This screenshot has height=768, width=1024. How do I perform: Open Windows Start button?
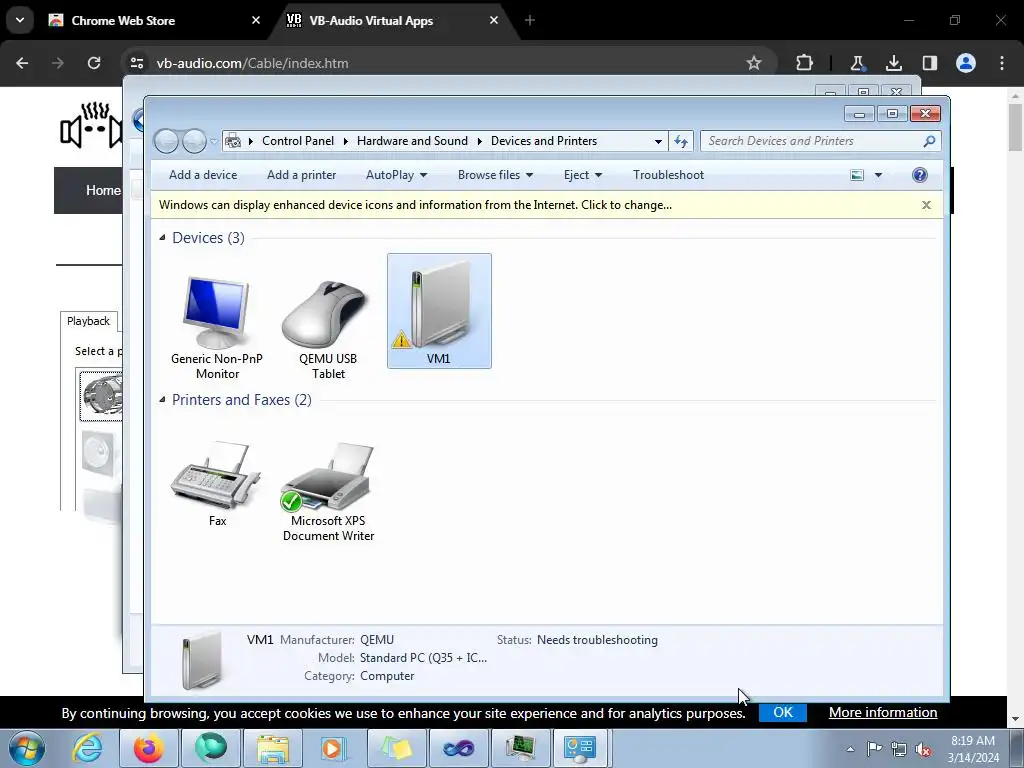coord(26,748)
